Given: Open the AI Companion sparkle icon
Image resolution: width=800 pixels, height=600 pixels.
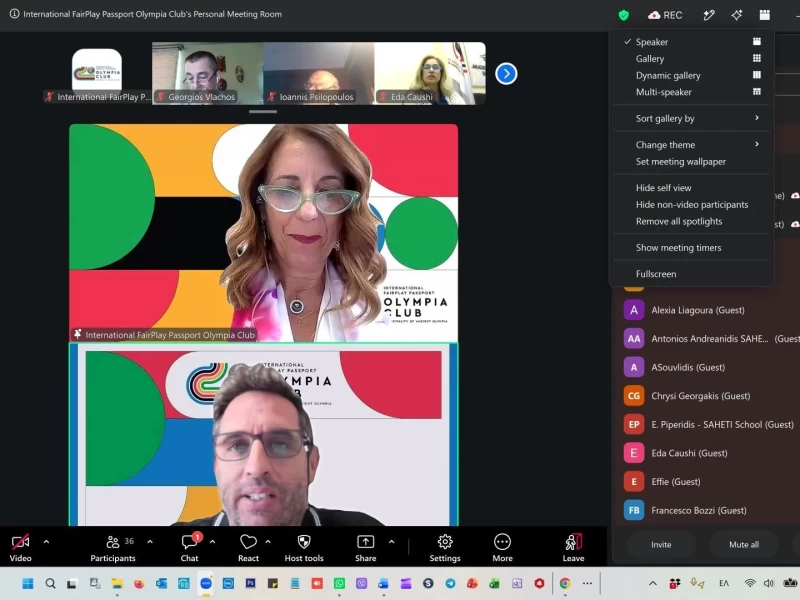Looking at the screenshot, I should (x=736, y=15).
